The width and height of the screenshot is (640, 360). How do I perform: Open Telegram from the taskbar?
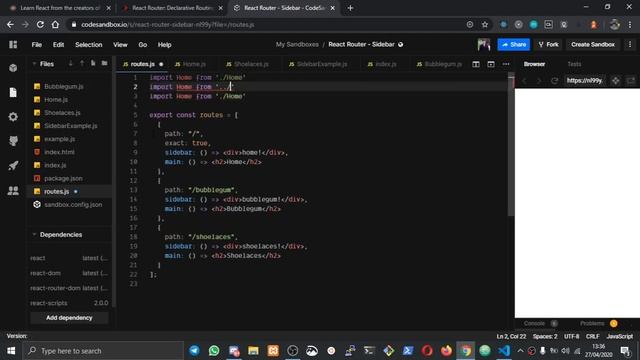tap(194, 351)
